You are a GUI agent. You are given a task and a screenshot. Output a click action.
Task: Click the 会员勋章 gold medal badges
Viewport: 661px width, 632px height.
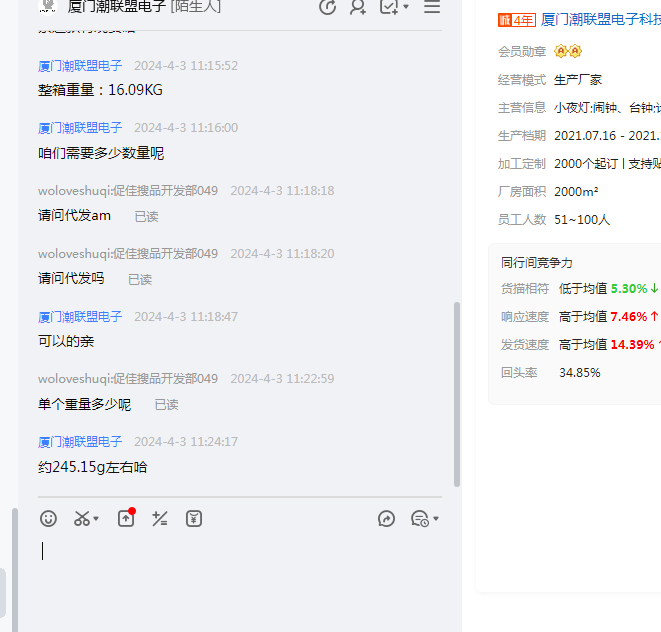click(x=568, y=51)
